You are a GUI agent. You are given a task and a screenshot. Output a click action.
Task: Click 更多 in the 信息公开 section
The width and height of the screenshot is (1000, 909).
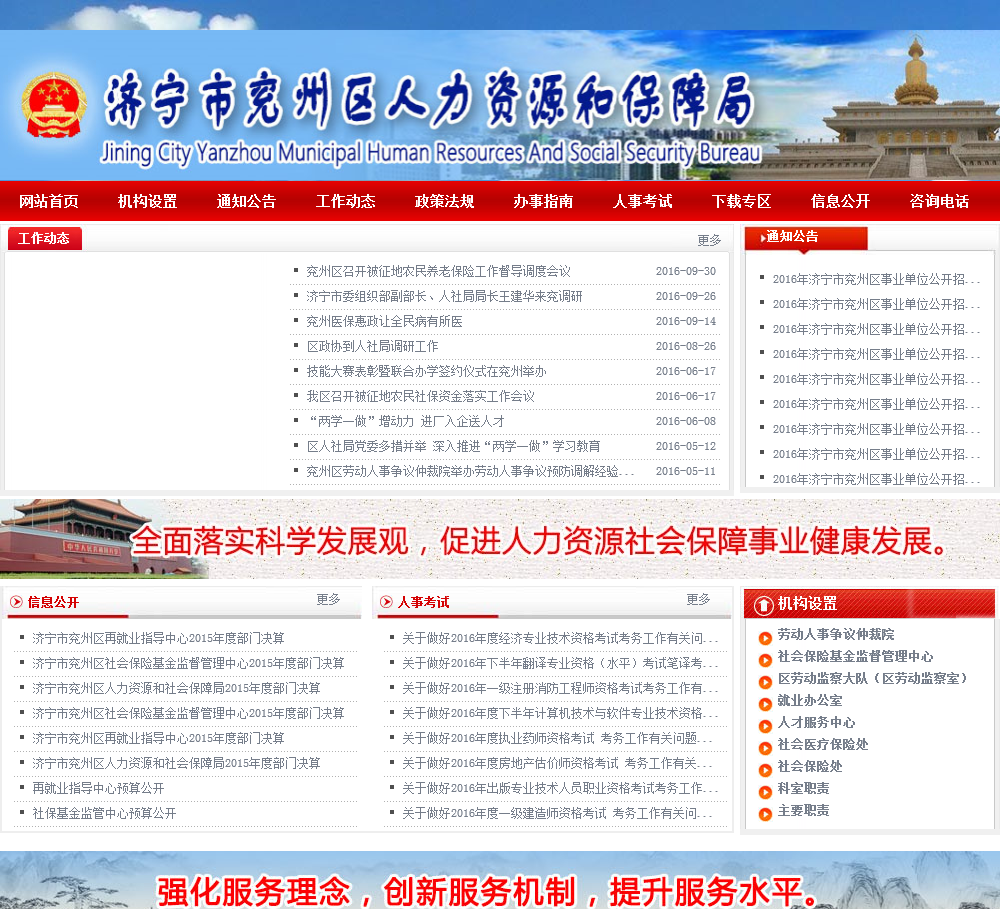(328, 600)
